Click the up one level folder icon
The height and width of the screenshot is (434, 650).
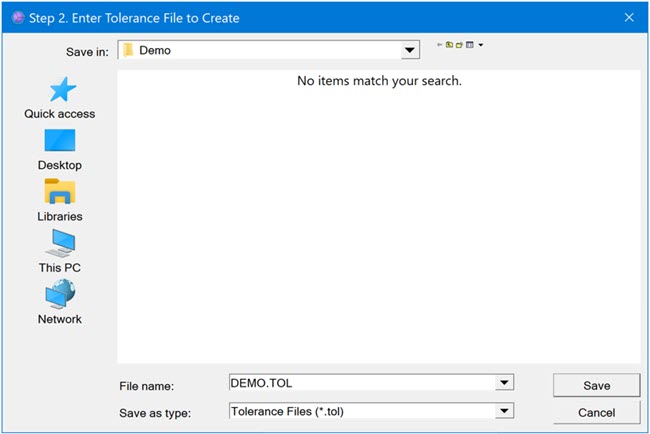tap(450, 45)
